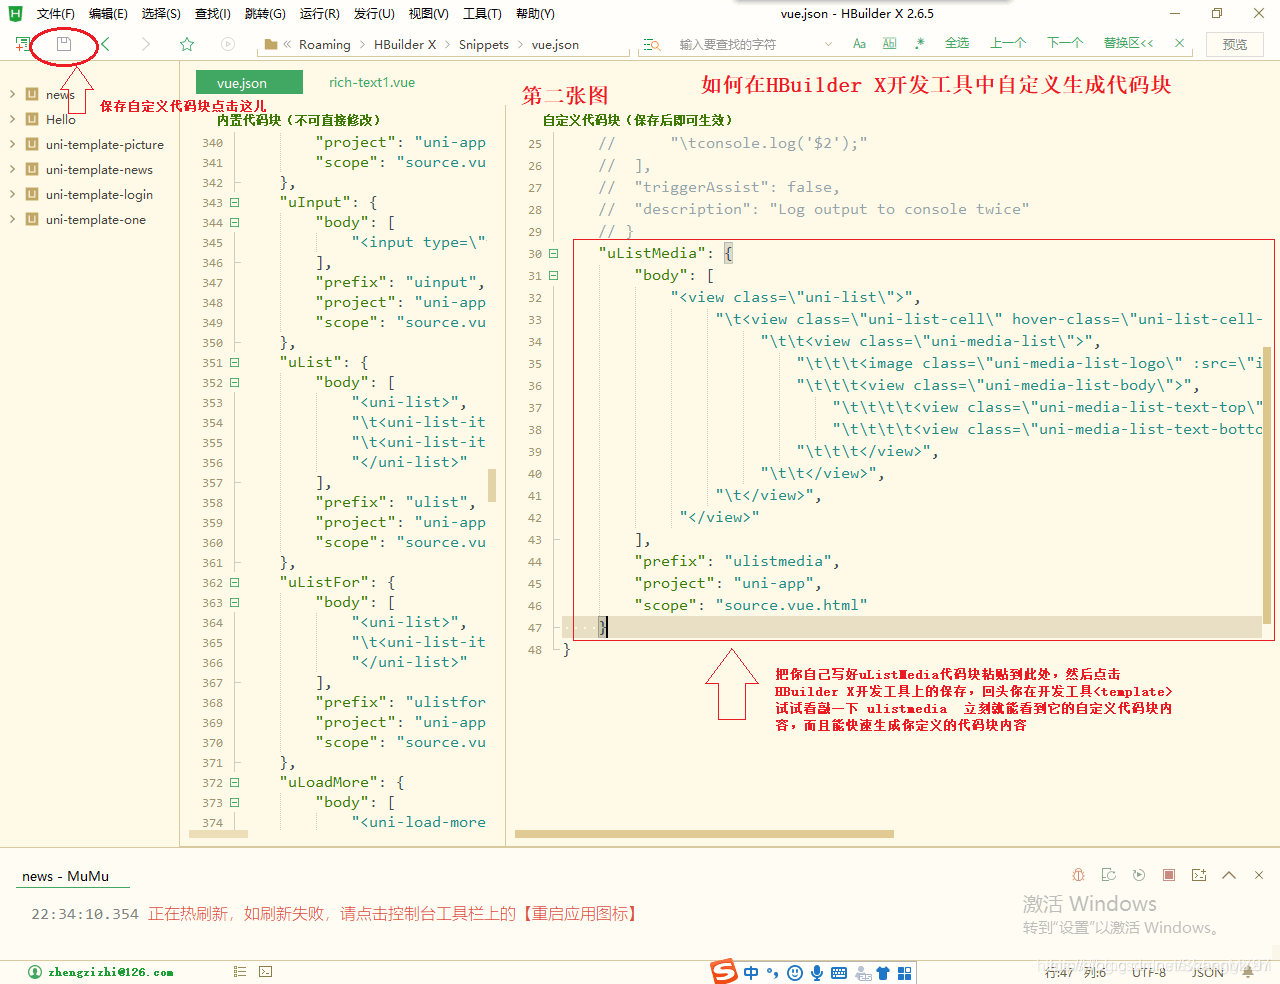Expand the uni-template-login project
1280x984 pixels.
12,194
